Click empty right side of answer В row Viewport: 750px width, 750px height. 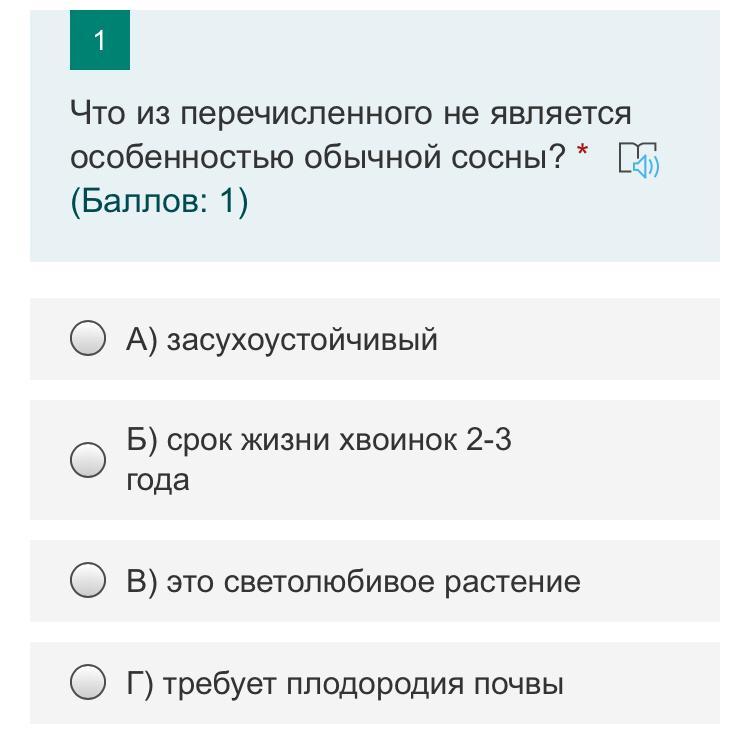[660, 581]
